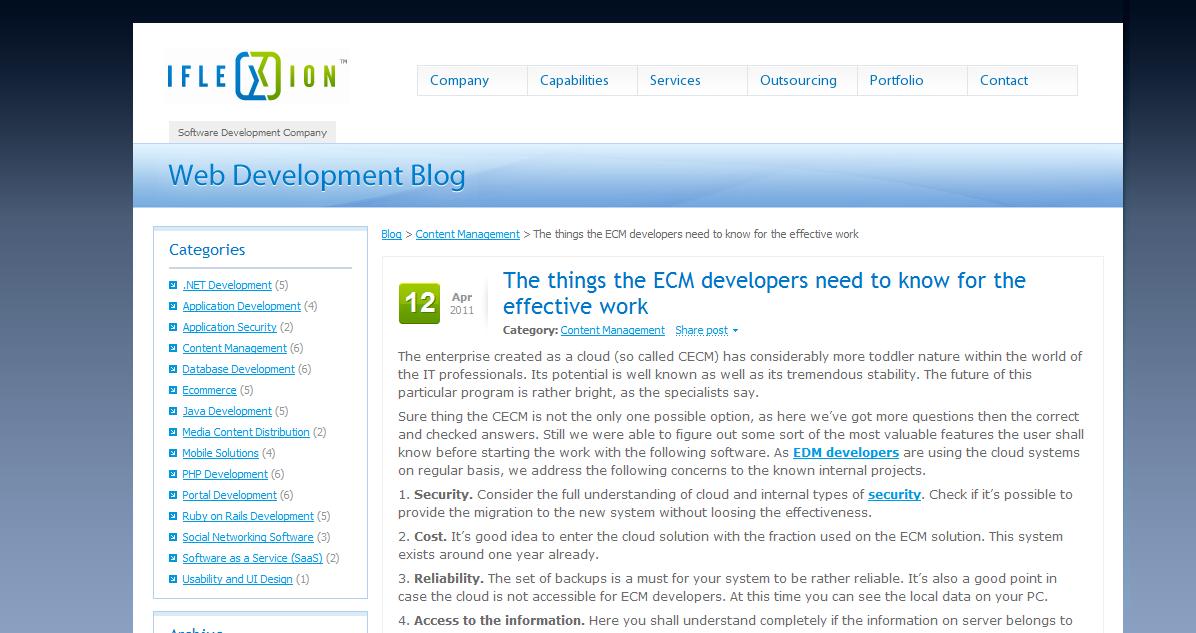1196x633 pixels.
Task: Click bullet icon beside Application Security
Action: coord(173,327)
